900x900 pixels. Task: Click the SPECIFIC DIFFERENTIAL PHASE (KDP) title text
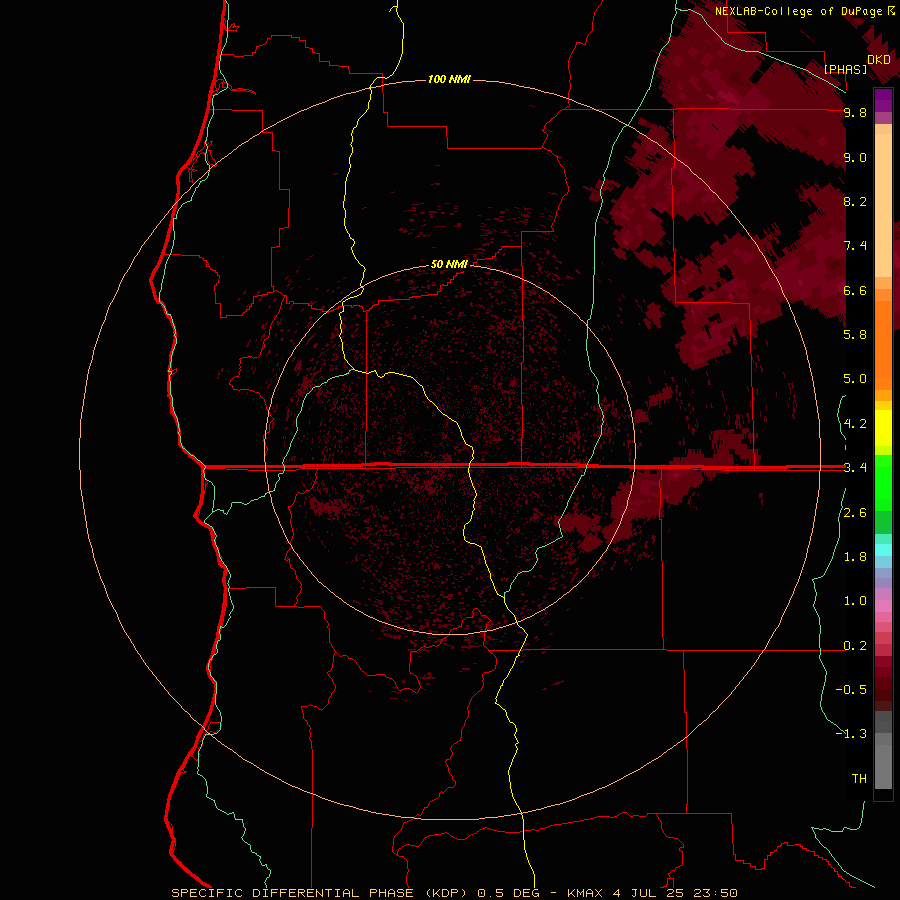319,893
